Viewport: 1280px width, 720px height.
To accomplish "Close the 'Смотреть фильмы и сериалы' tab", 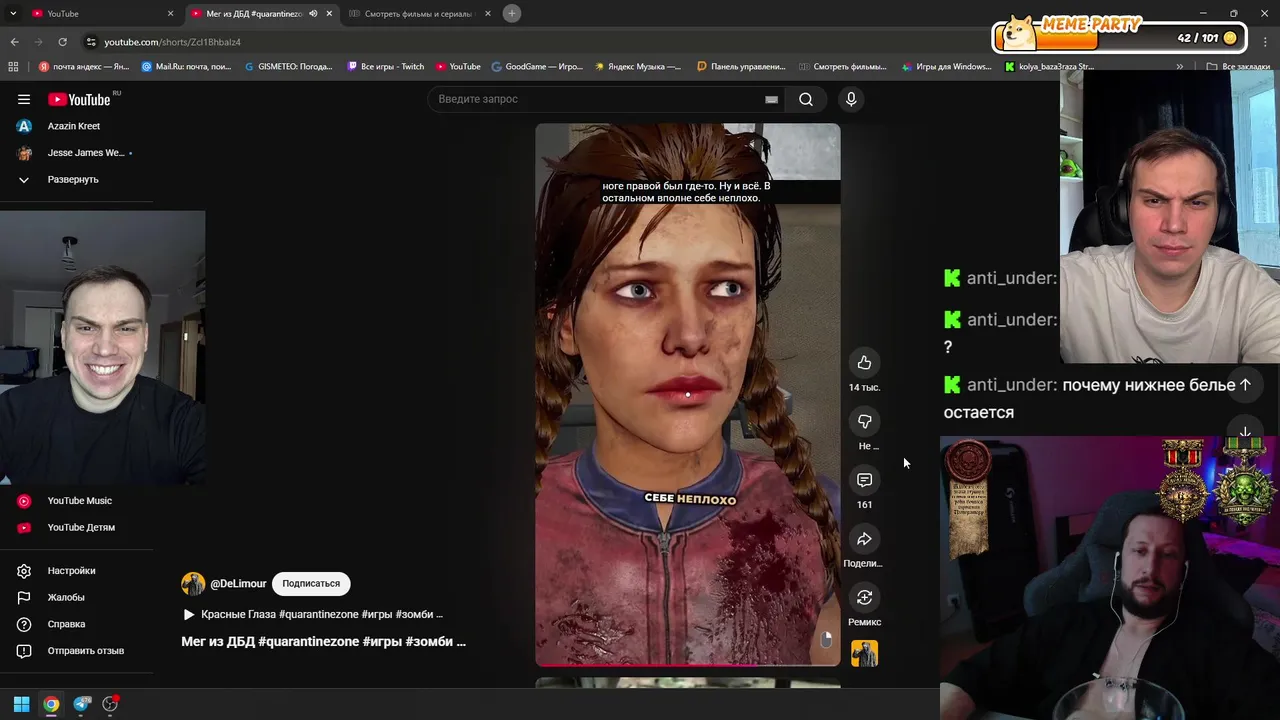I will tap(488, 13).
